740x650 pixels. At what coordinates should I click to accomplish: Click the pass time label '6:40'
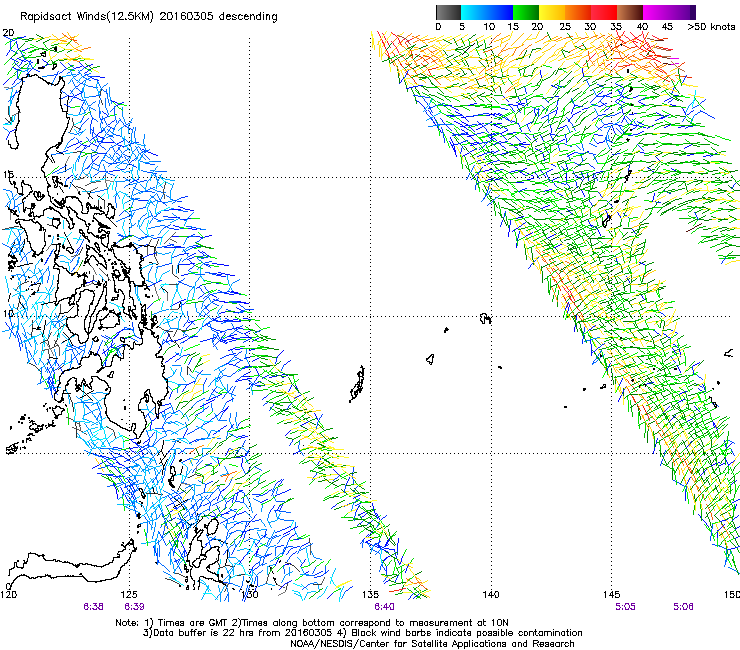pos(384,607)
